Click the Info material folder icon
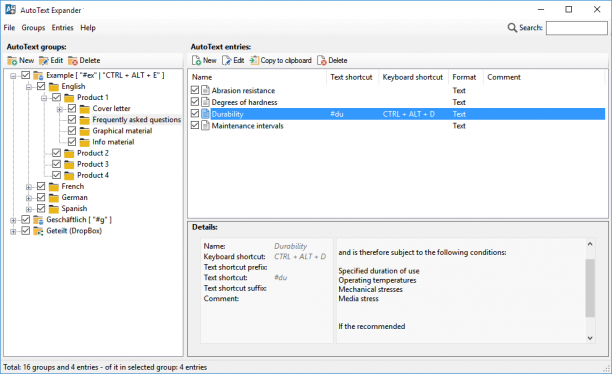This screenshot has height=374, width=612. pyautogui.click(x=85, y=142)
